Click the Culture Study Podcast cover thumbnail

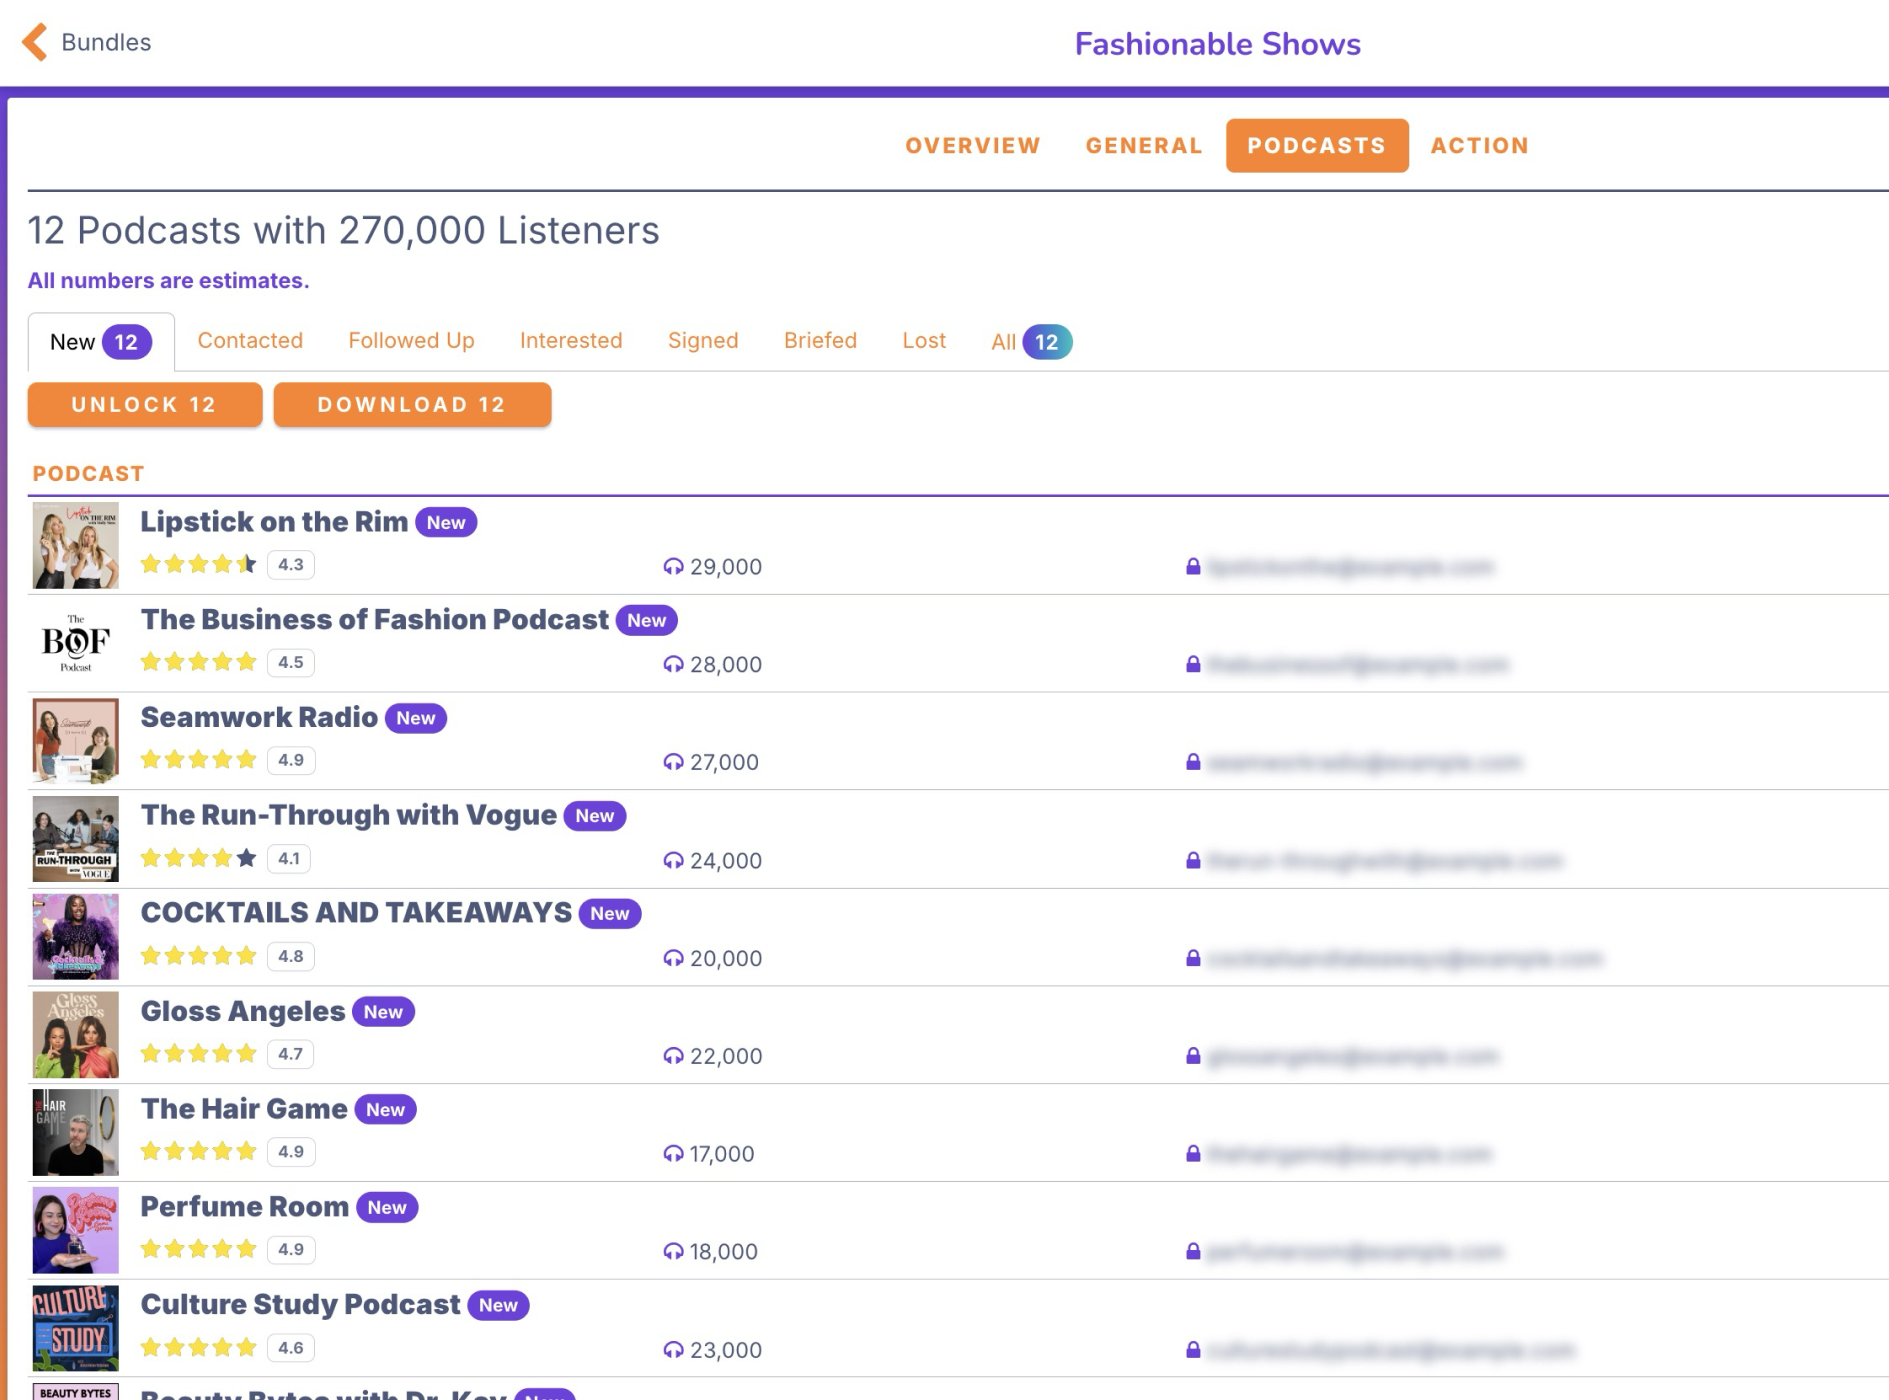pyautogui.click(x=76, y=1328)
